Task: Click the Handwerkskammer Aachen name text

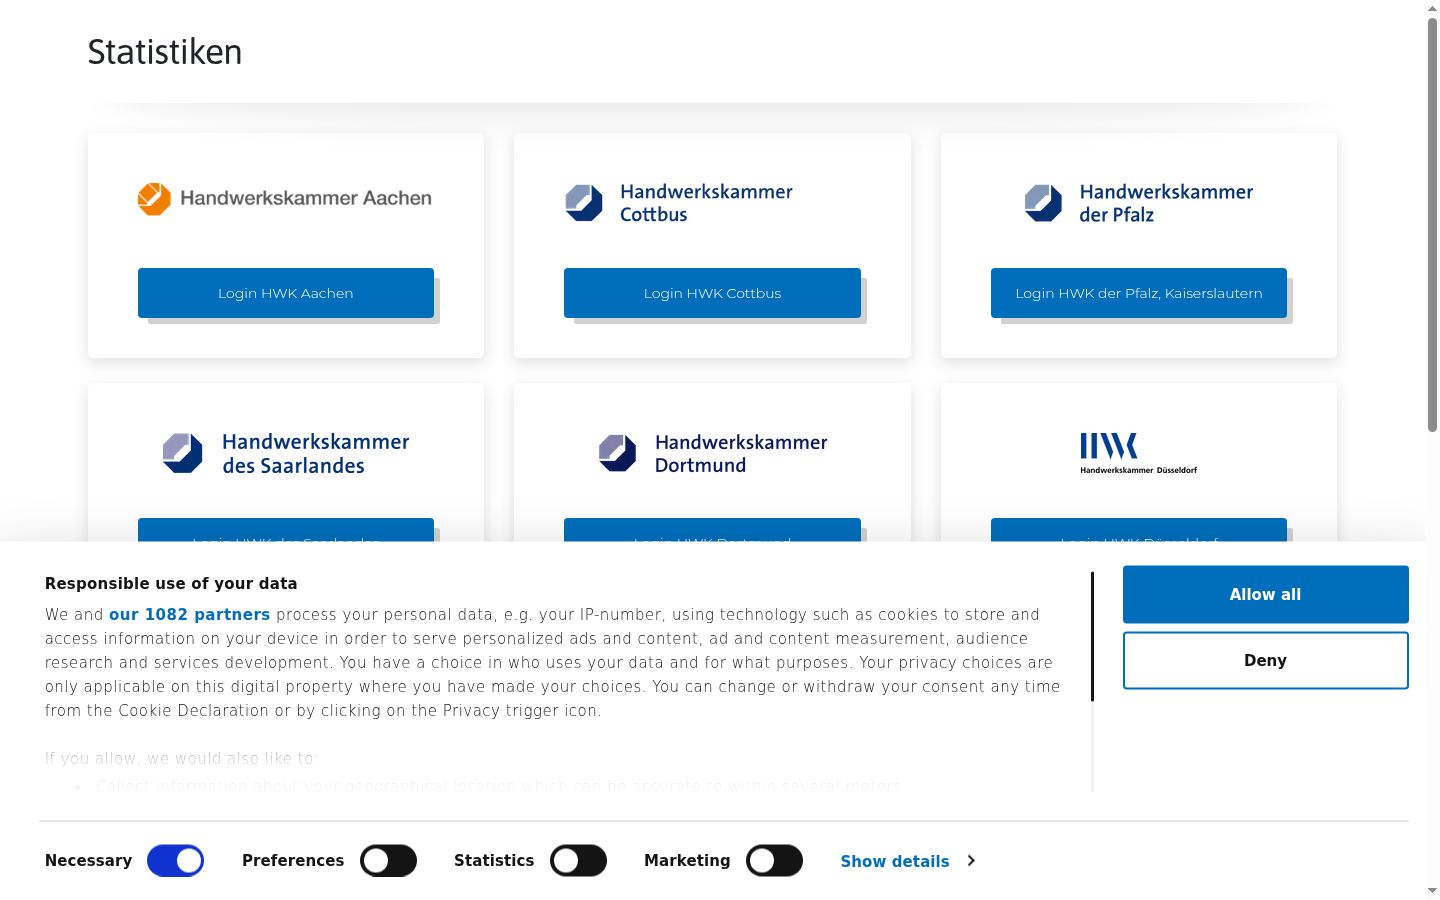Action: [306, 198]
